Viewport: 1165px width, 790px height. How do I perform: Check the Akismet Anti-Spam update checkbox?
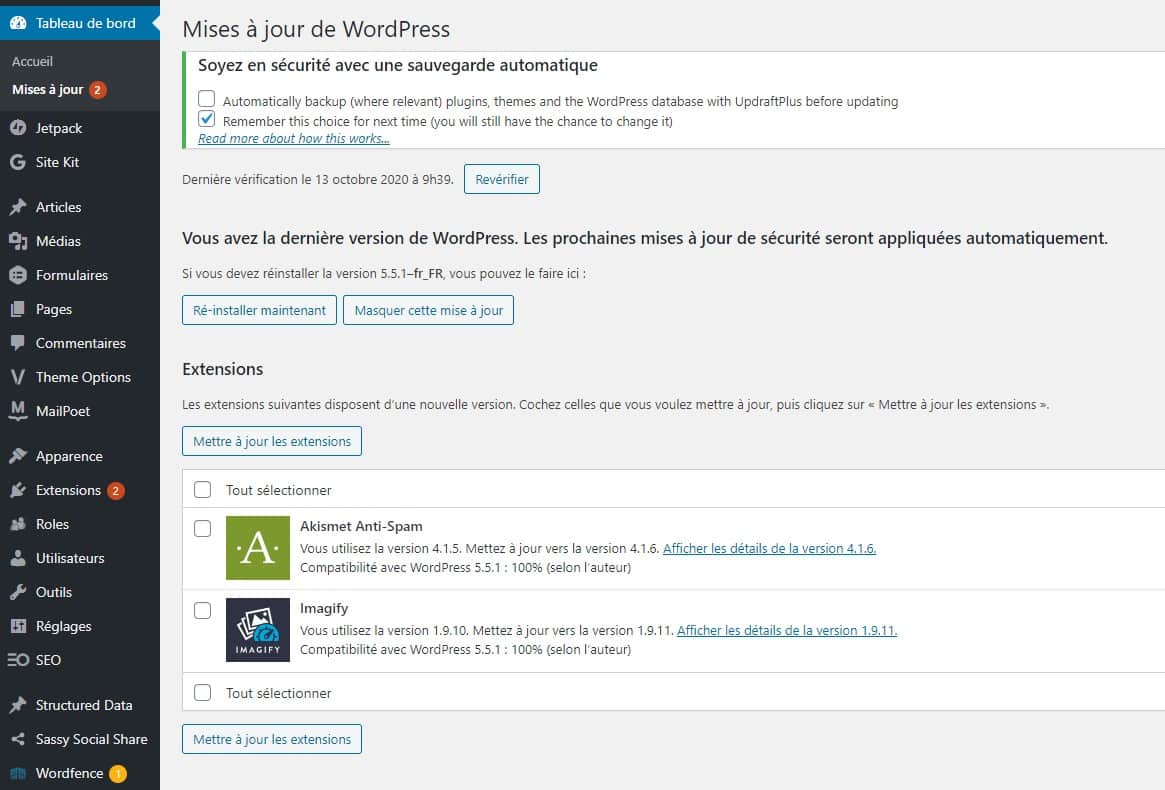[203, 528]
